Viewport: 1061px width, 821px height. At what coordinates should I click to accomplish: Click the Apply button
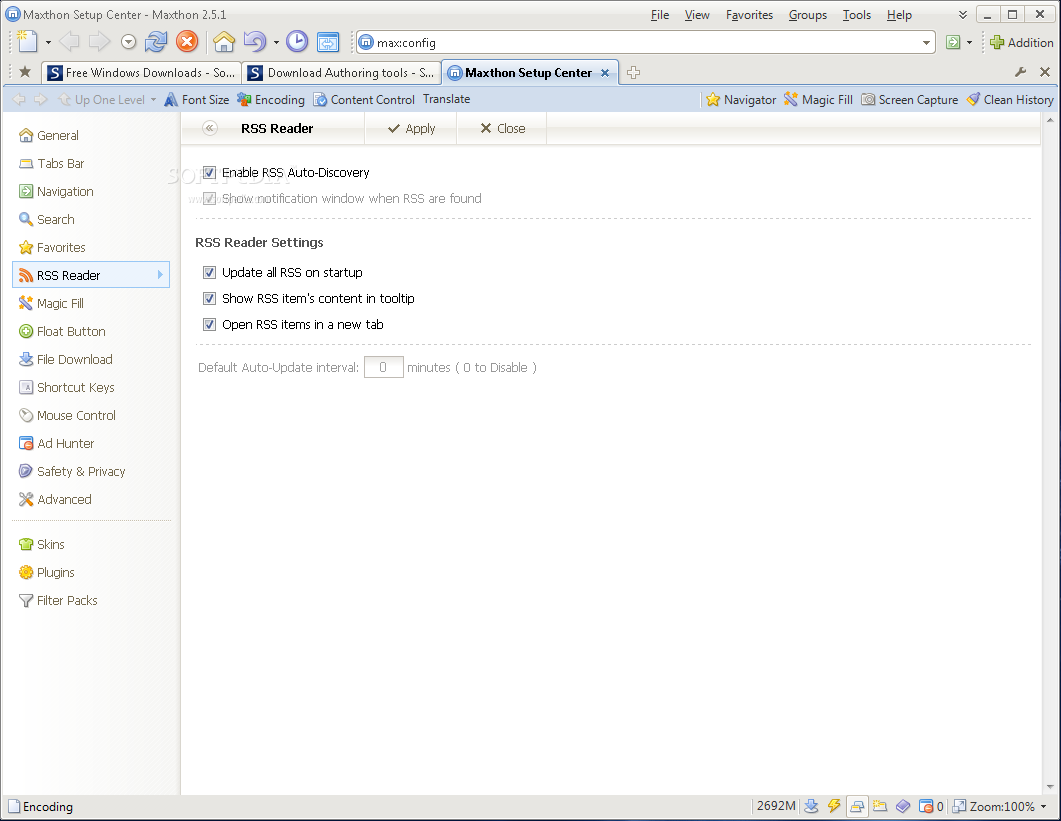[411, 128]
